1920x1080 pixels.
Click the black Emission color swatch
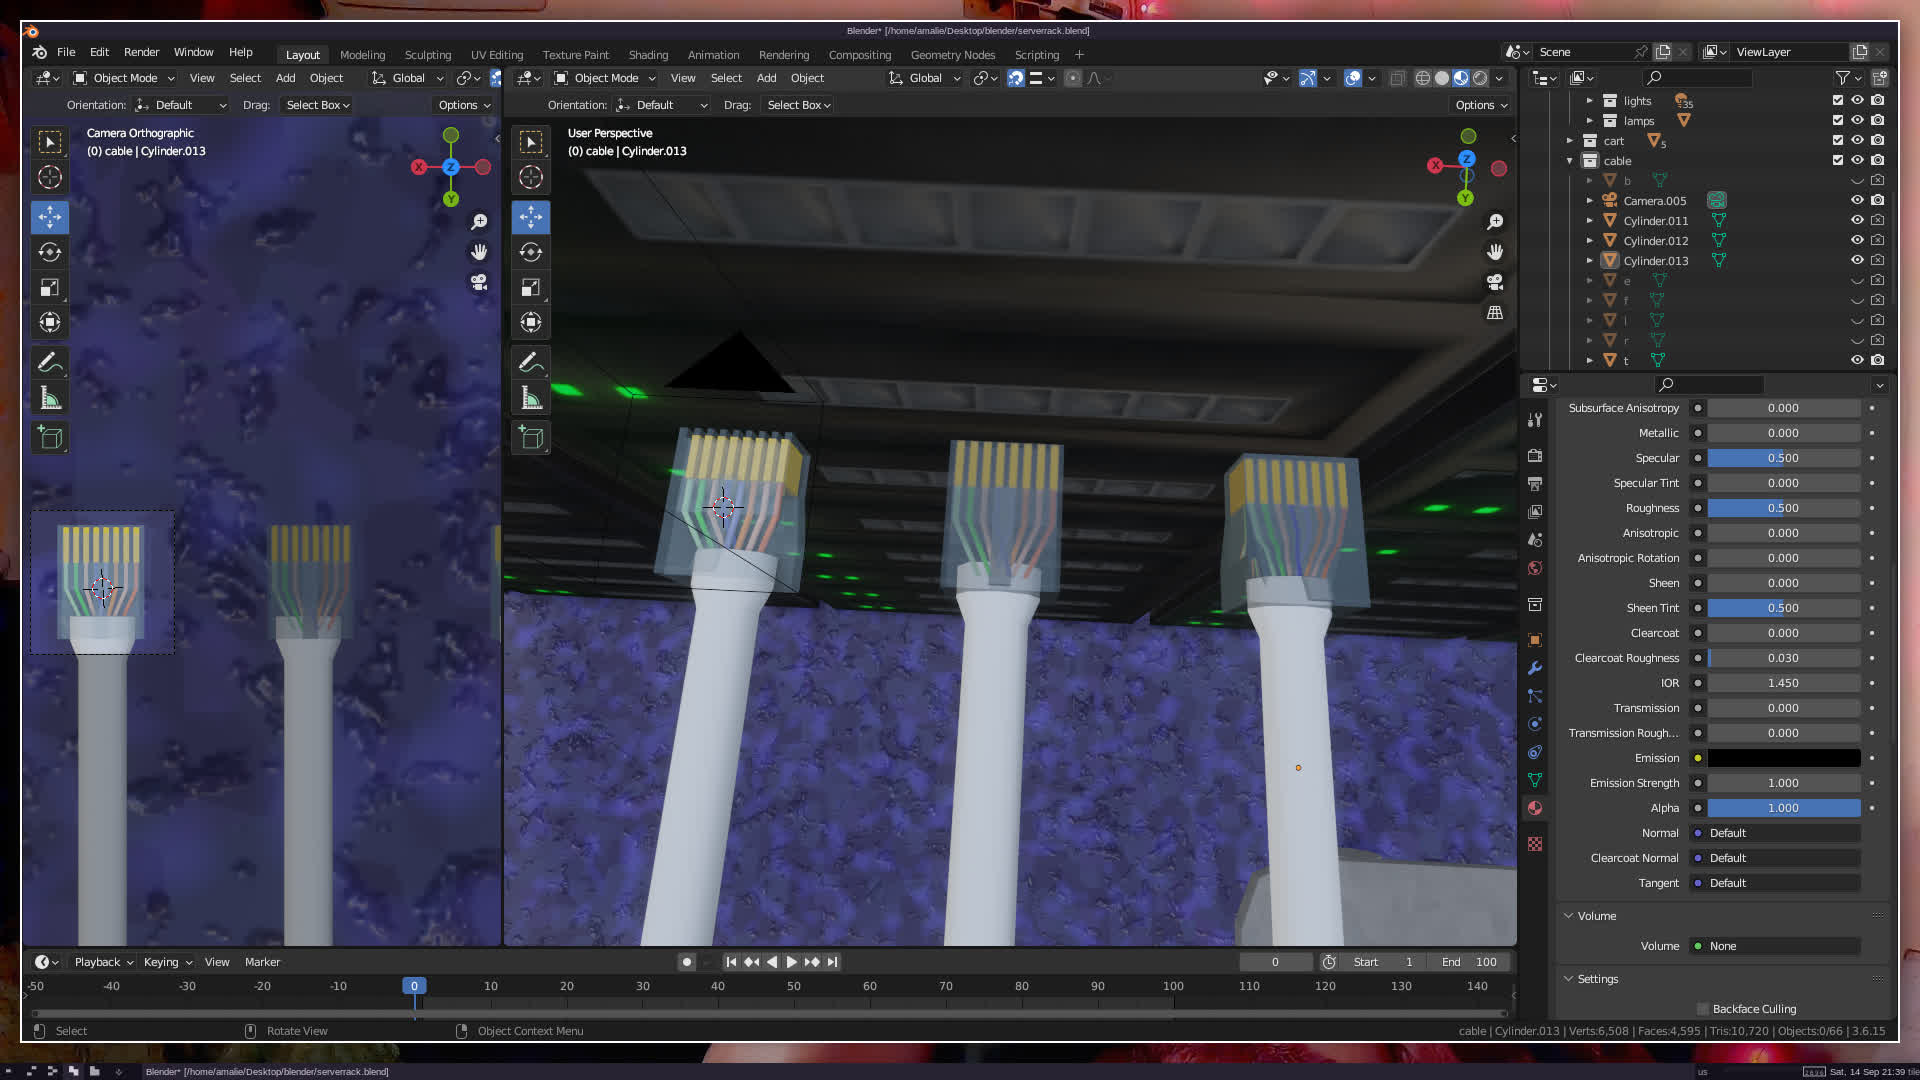point(1783,758)
